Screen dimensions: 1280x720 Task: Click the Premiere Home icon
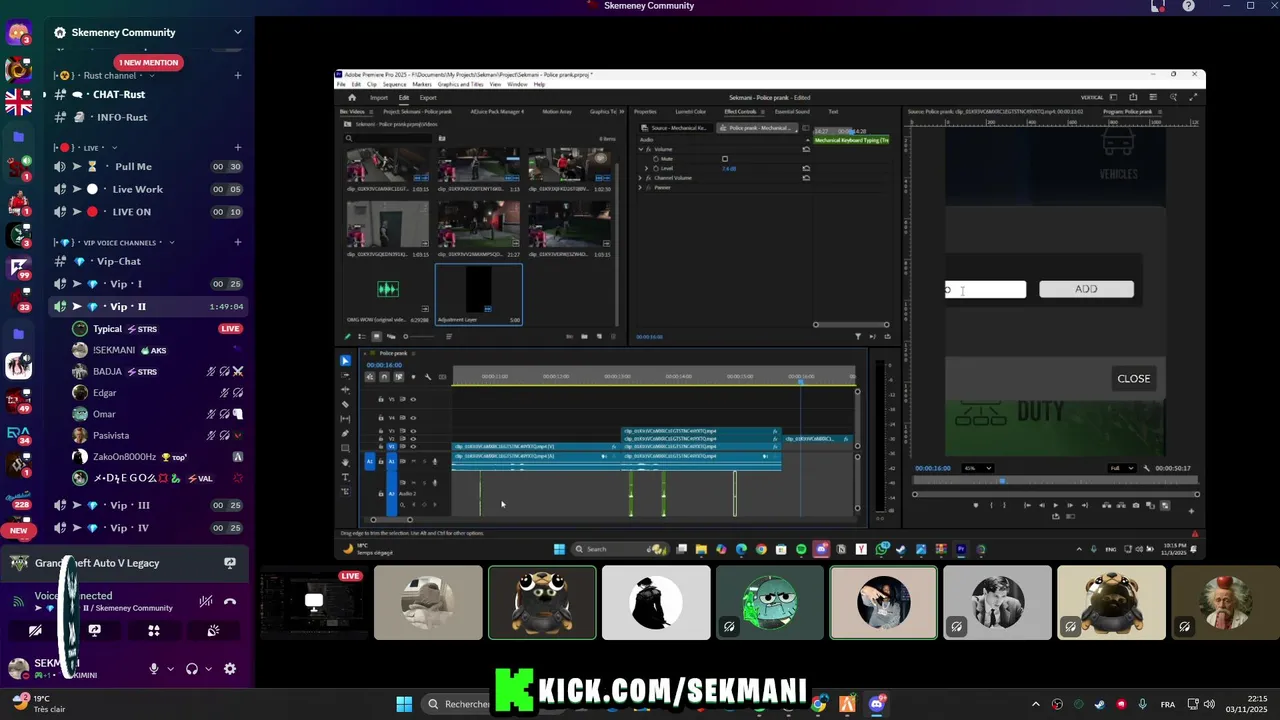pyautogui.click(x=352, y=98)
